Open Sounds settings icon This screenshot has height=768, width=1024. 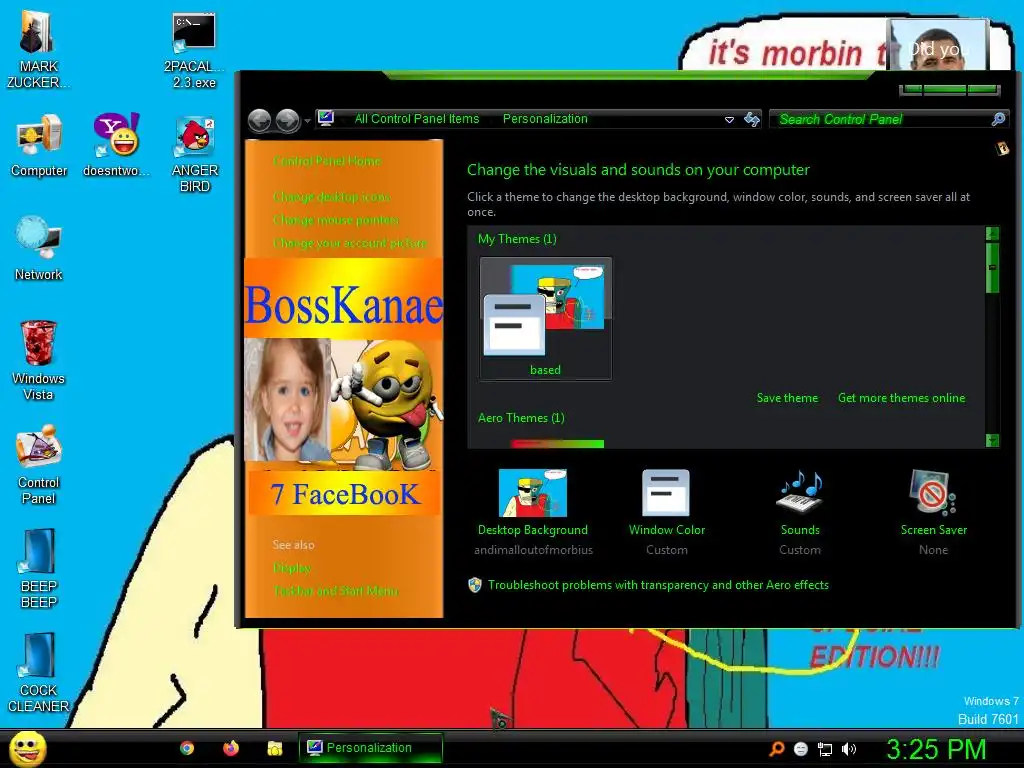799,492
